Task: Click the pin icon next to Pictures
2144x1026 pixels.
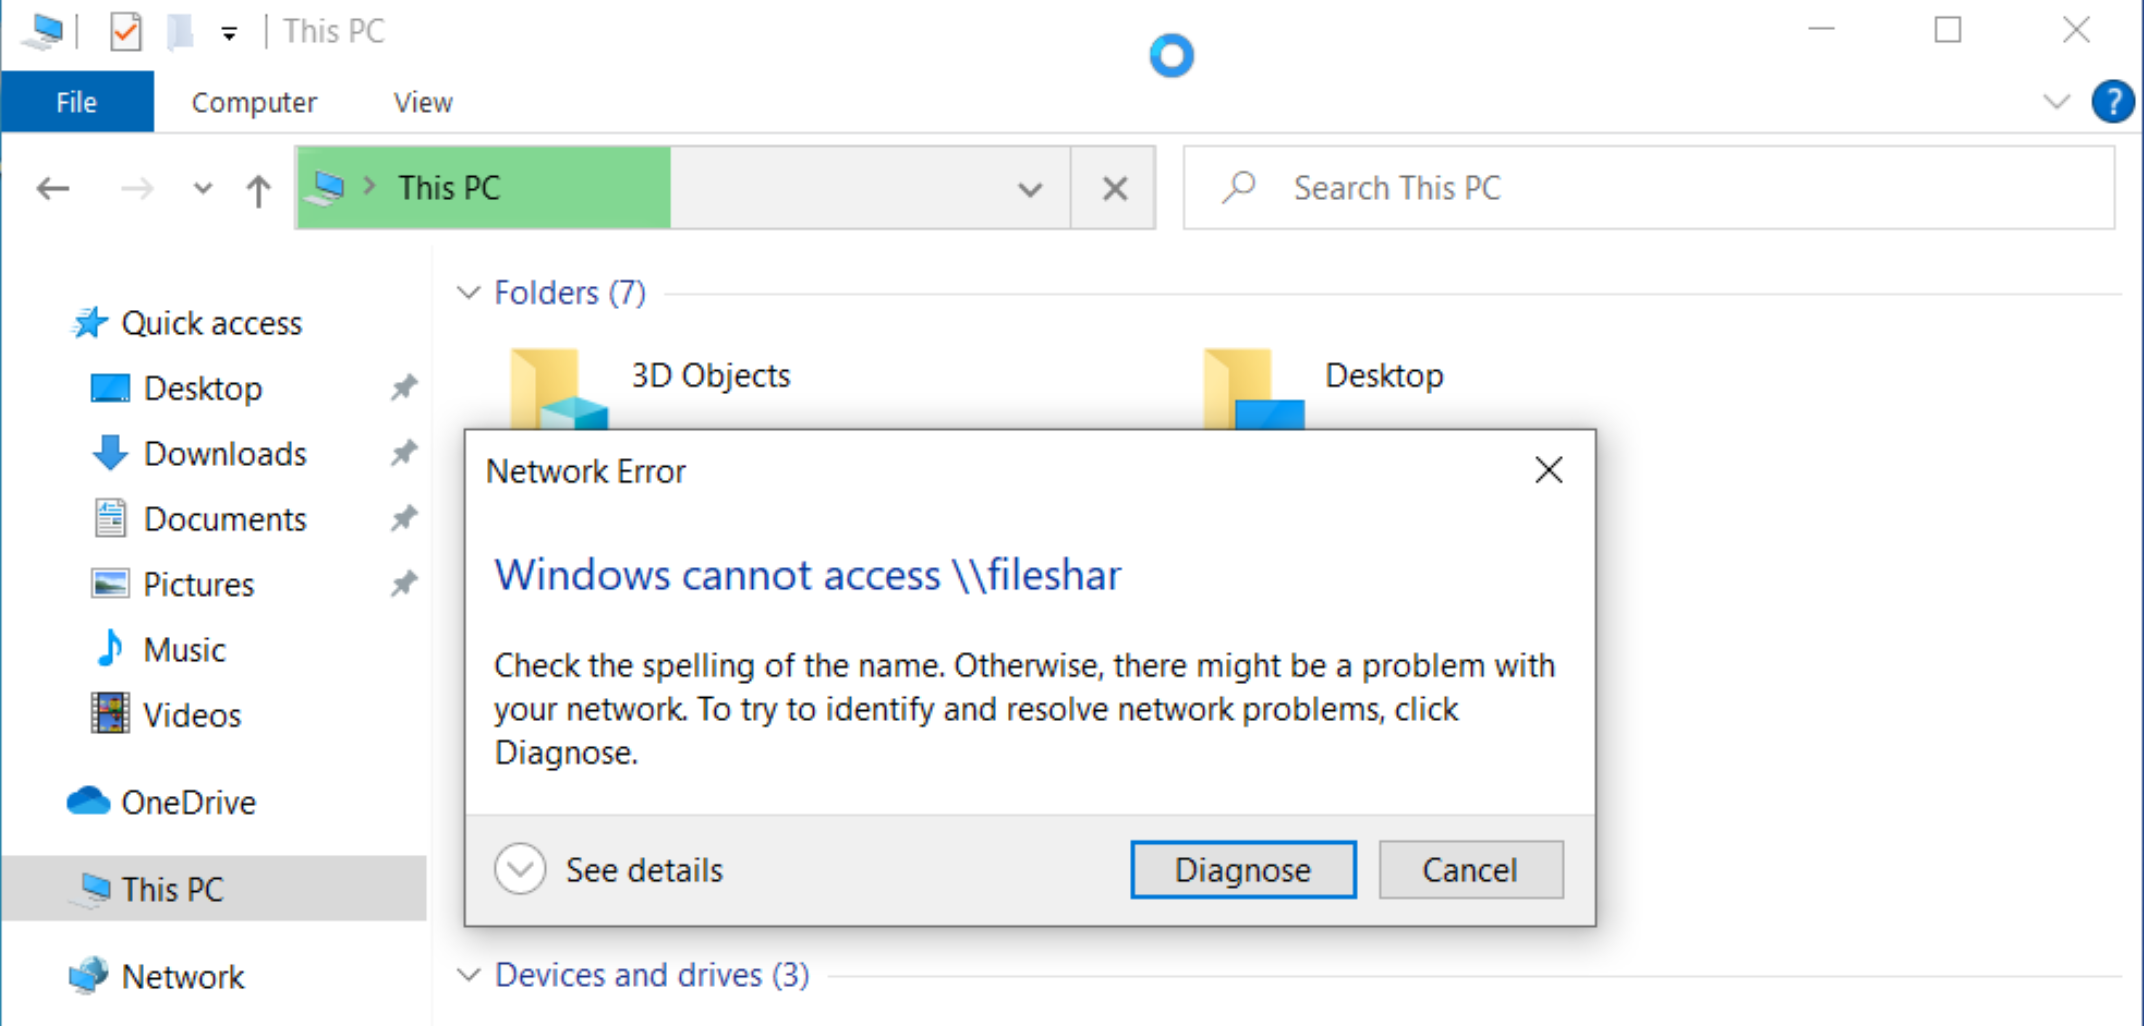Action: pos(403,583)
